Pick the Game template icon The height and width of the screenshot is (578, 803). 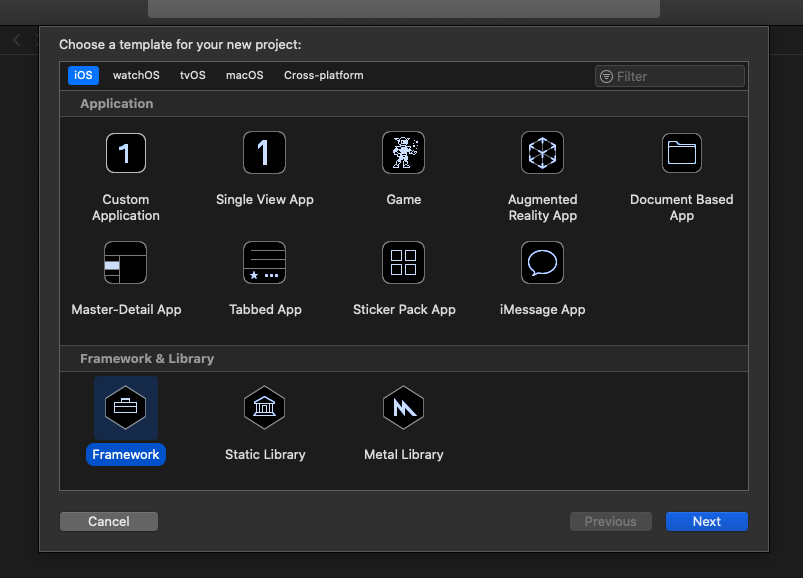tap(404, 153)
